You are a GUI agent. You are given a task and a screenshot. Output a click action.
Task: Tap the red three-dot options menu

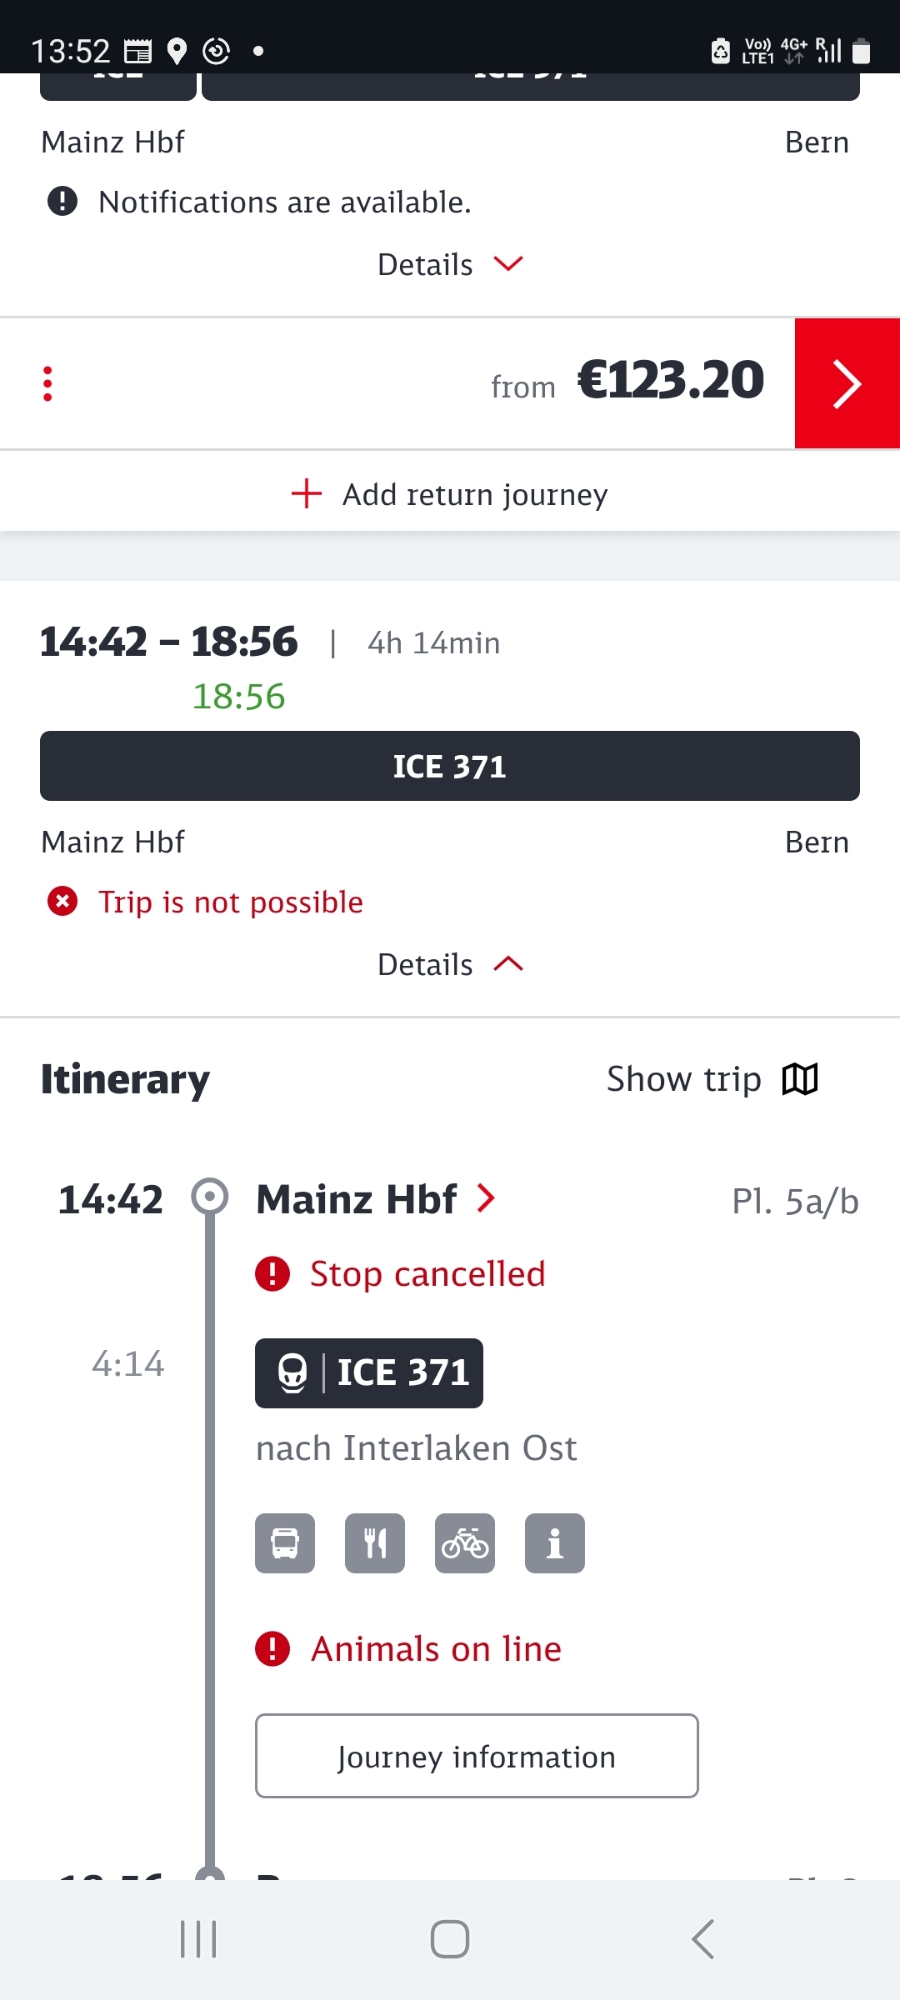click(47, 384)
